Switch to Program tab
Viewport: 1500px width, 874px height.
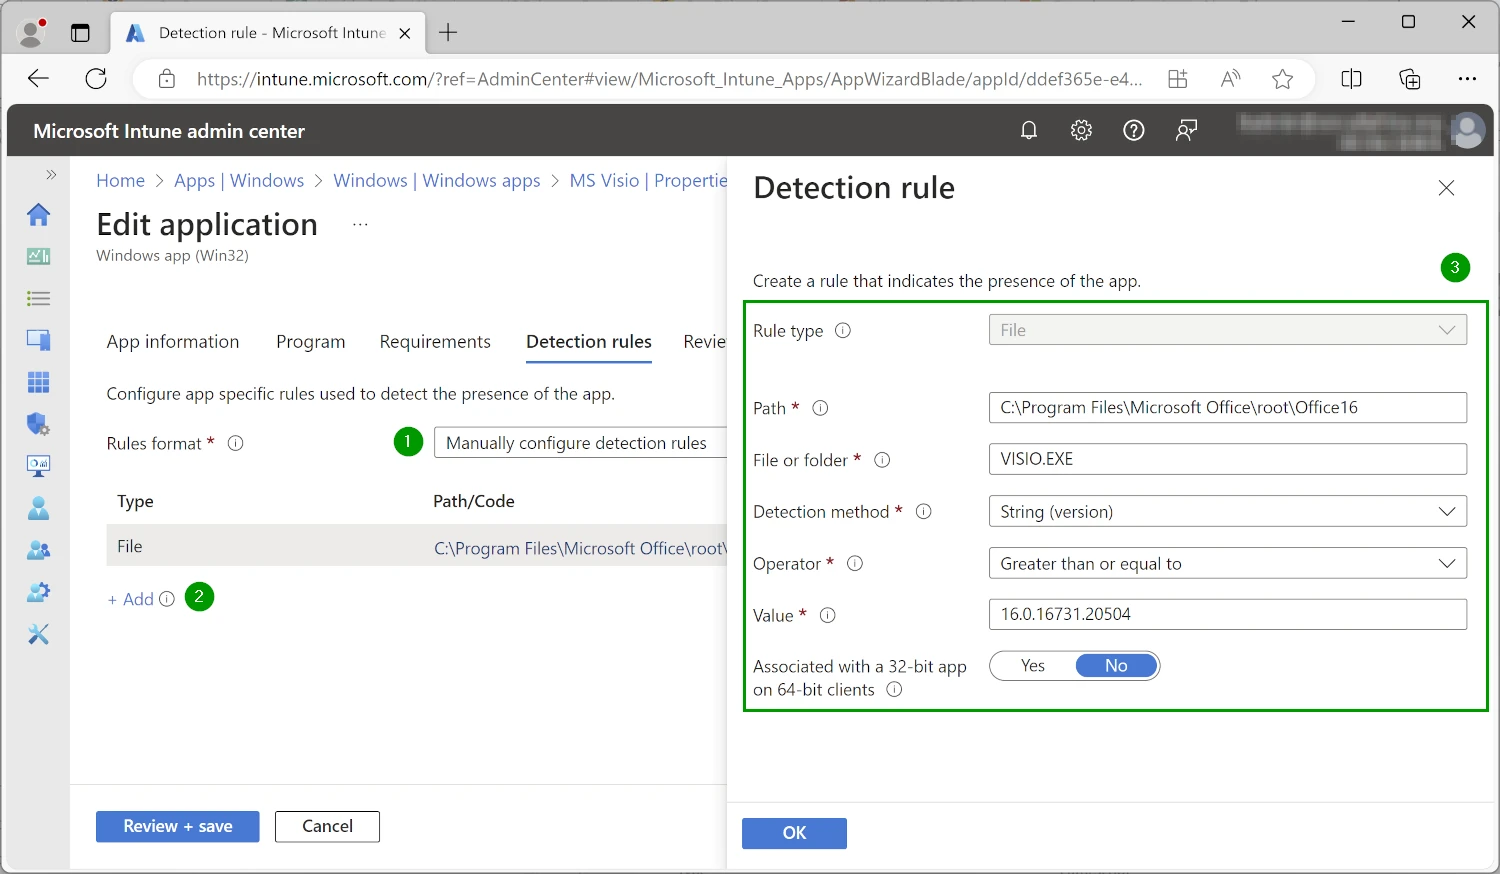tap(311, 342)
